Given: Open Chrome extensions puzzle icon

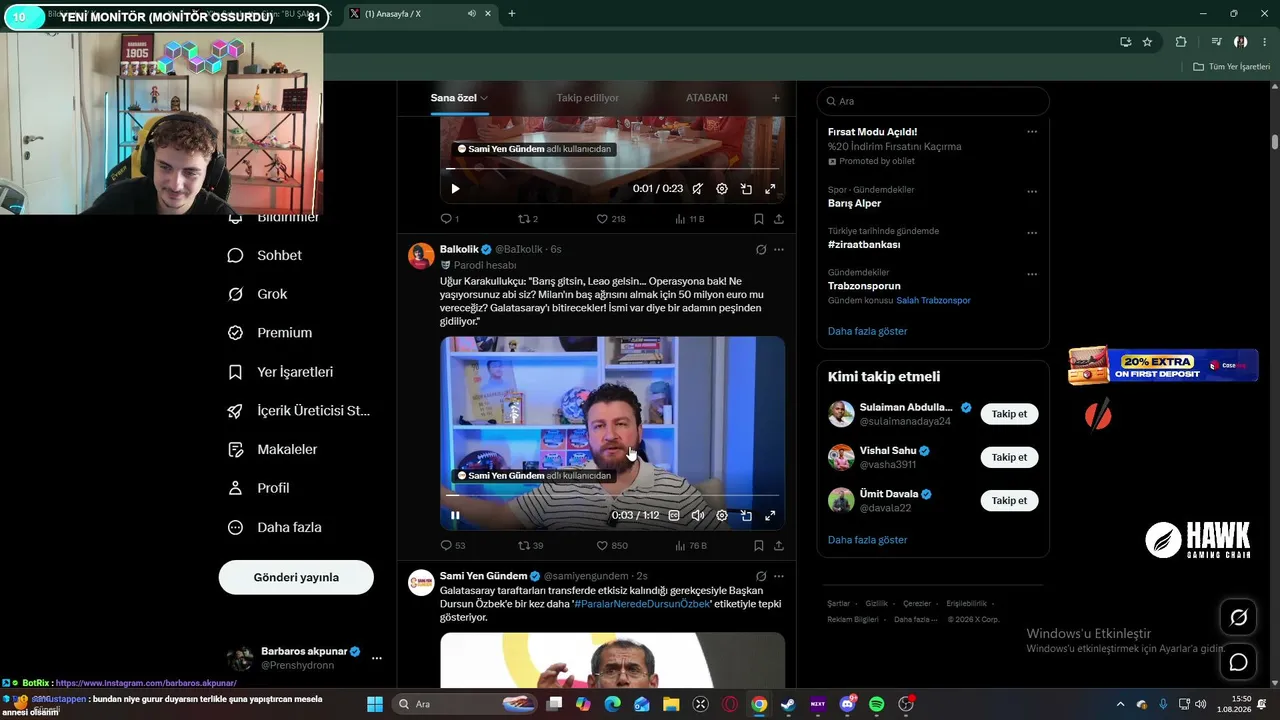Looking at the screenshot, I should tap(1181, 42).
